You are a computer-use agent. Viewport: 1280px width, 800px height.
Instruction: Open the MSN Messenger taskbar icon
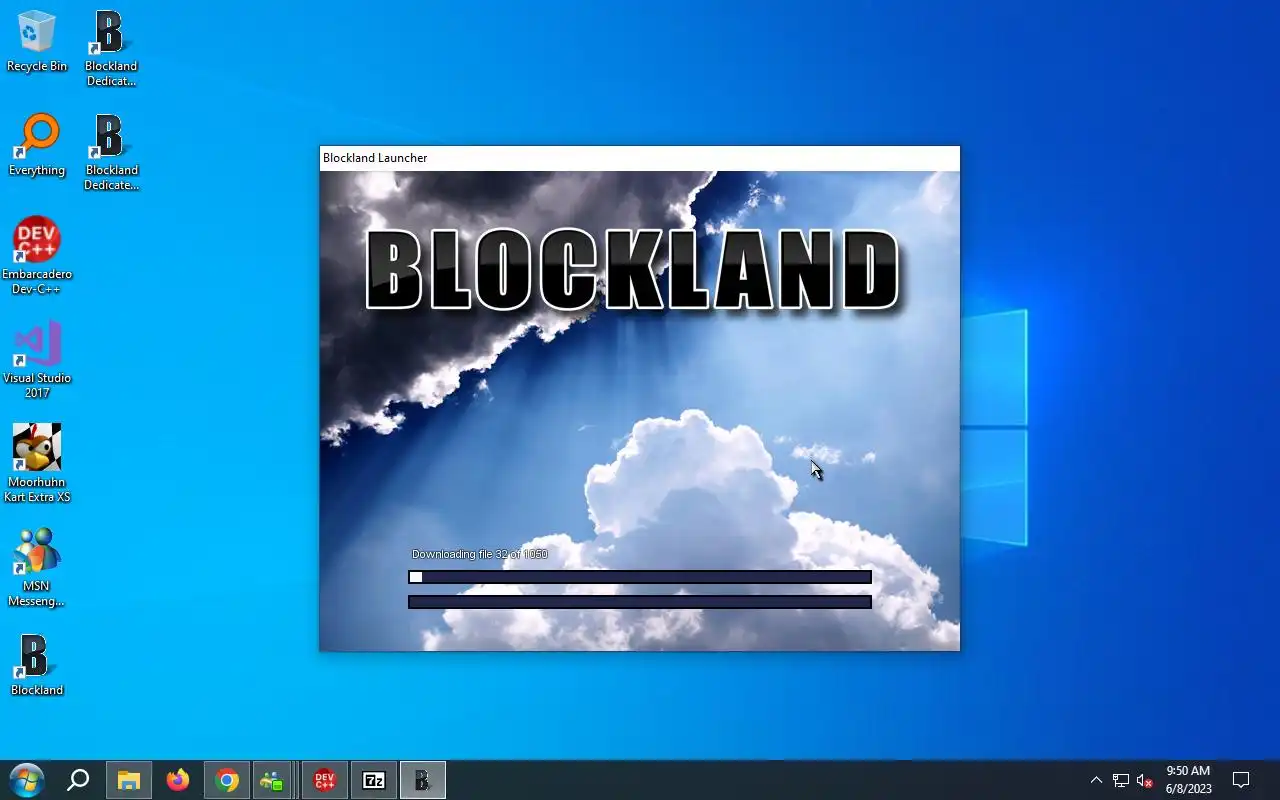pyautogui.click(x=272, y=780)
